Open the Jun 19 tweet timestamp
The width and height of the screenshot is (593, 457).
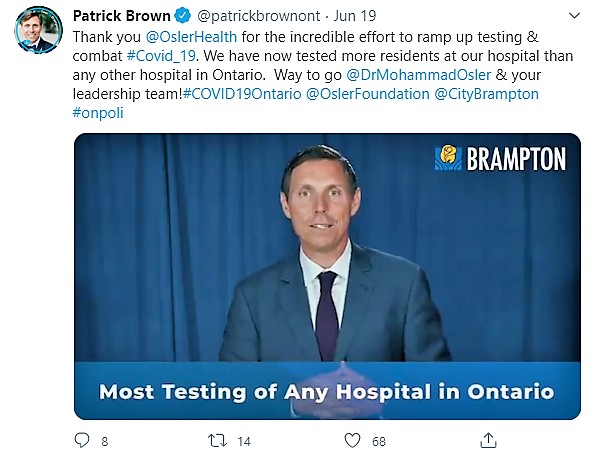[x=355, y=16]
